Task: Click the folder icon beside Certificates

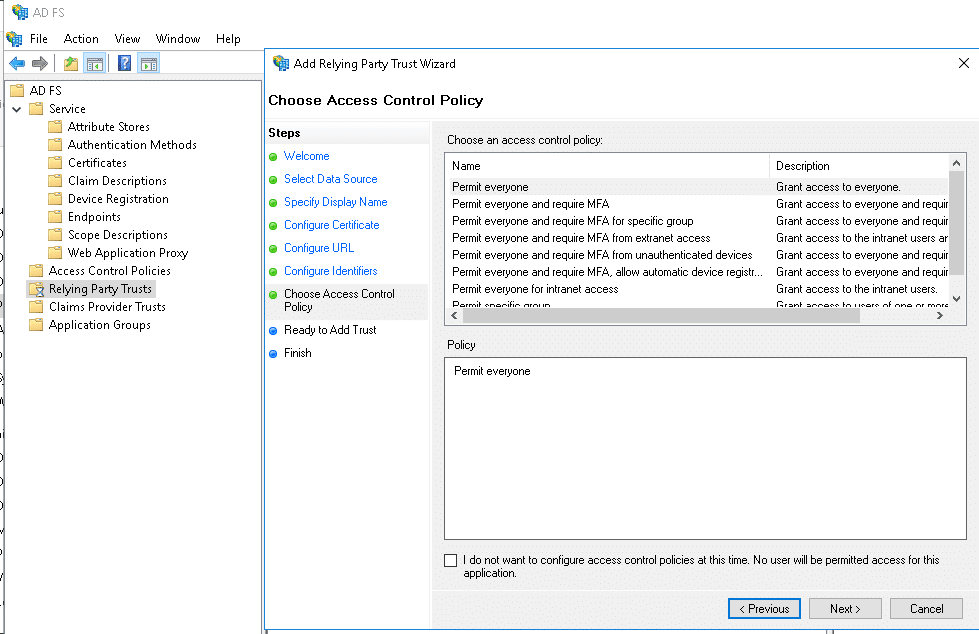Action: 55,163
